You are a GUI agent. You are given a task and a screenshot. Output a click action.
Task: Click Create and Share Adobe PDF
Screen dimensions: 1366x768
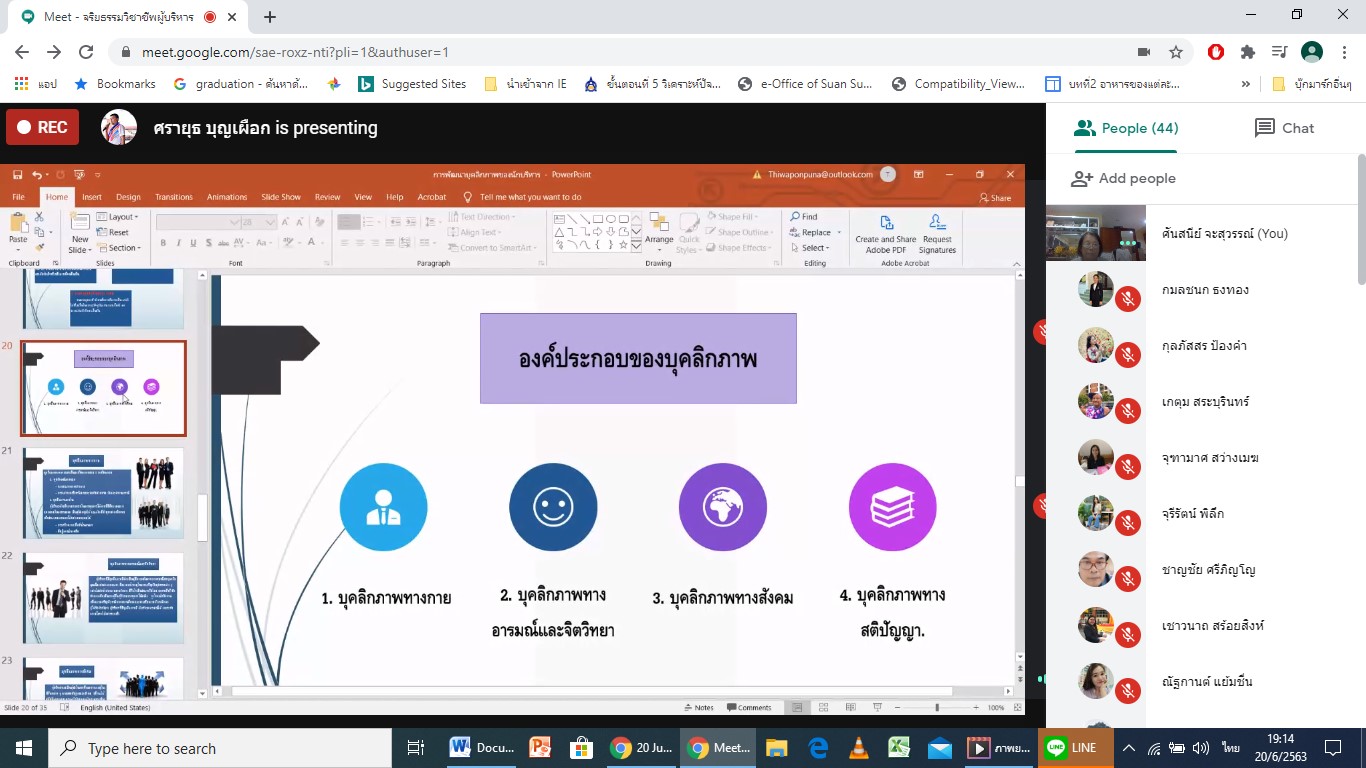click(x=886, y=233)
